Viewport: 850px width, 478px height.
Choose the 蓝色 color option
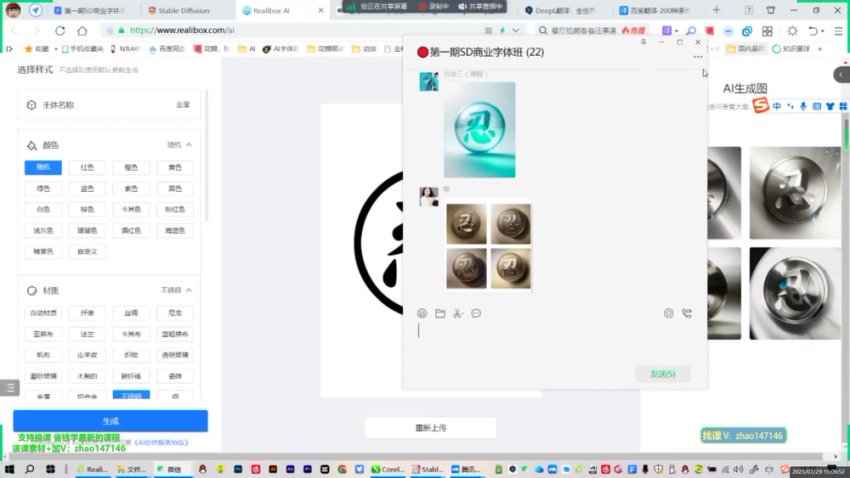(87, 188)
